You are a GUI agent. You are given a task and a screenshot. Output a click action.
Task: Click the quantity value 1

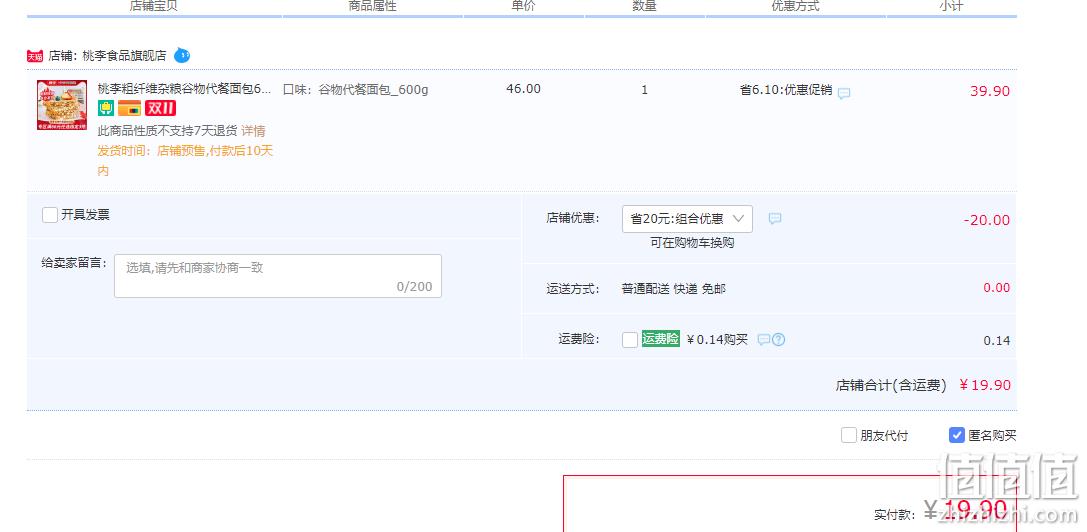[x=645, y=89]
